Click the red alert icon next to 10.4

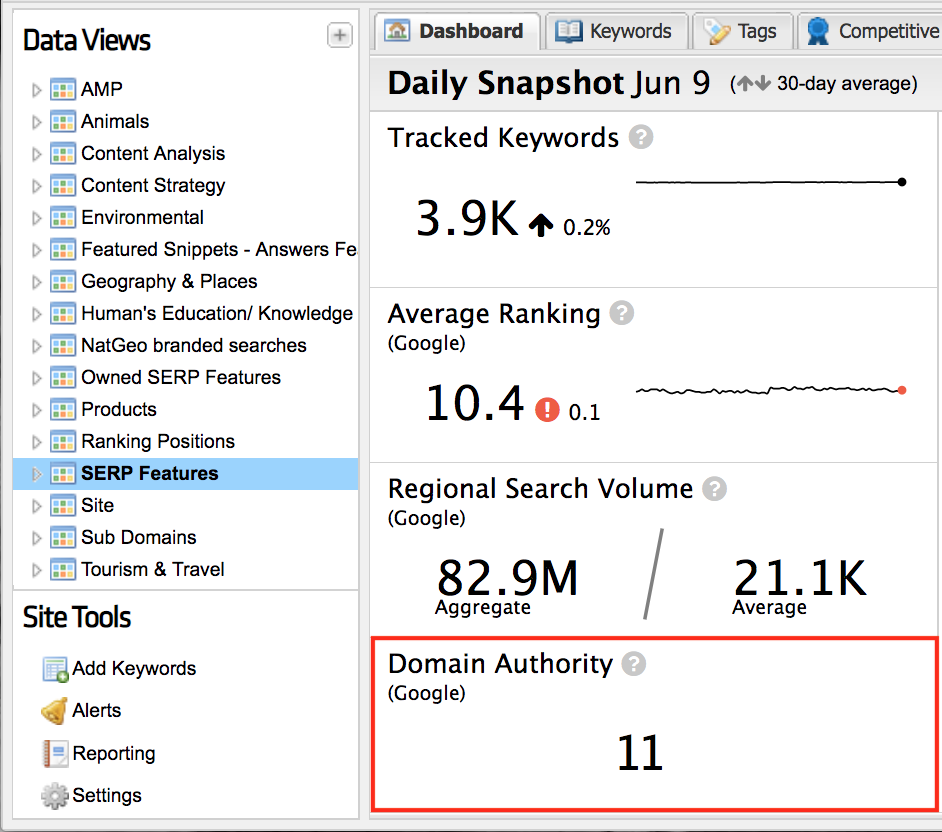pos(547,409)
